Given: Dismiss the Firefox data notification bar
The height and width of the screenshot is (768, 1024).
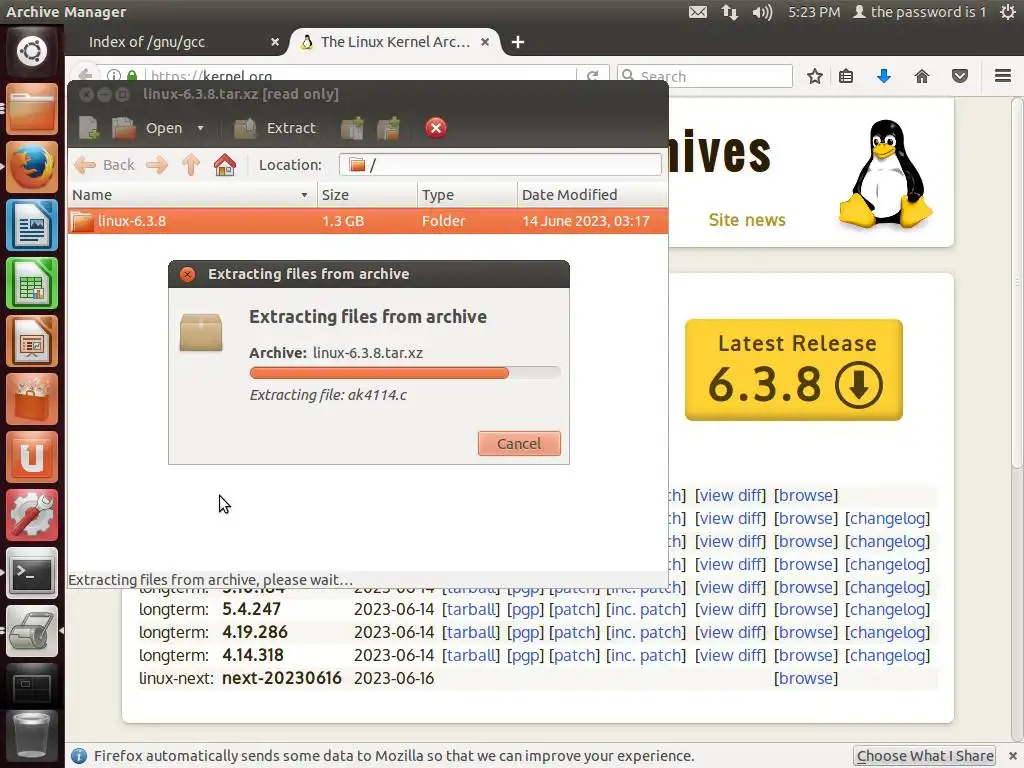Looking at the screenshot, I should [1012, 756].
